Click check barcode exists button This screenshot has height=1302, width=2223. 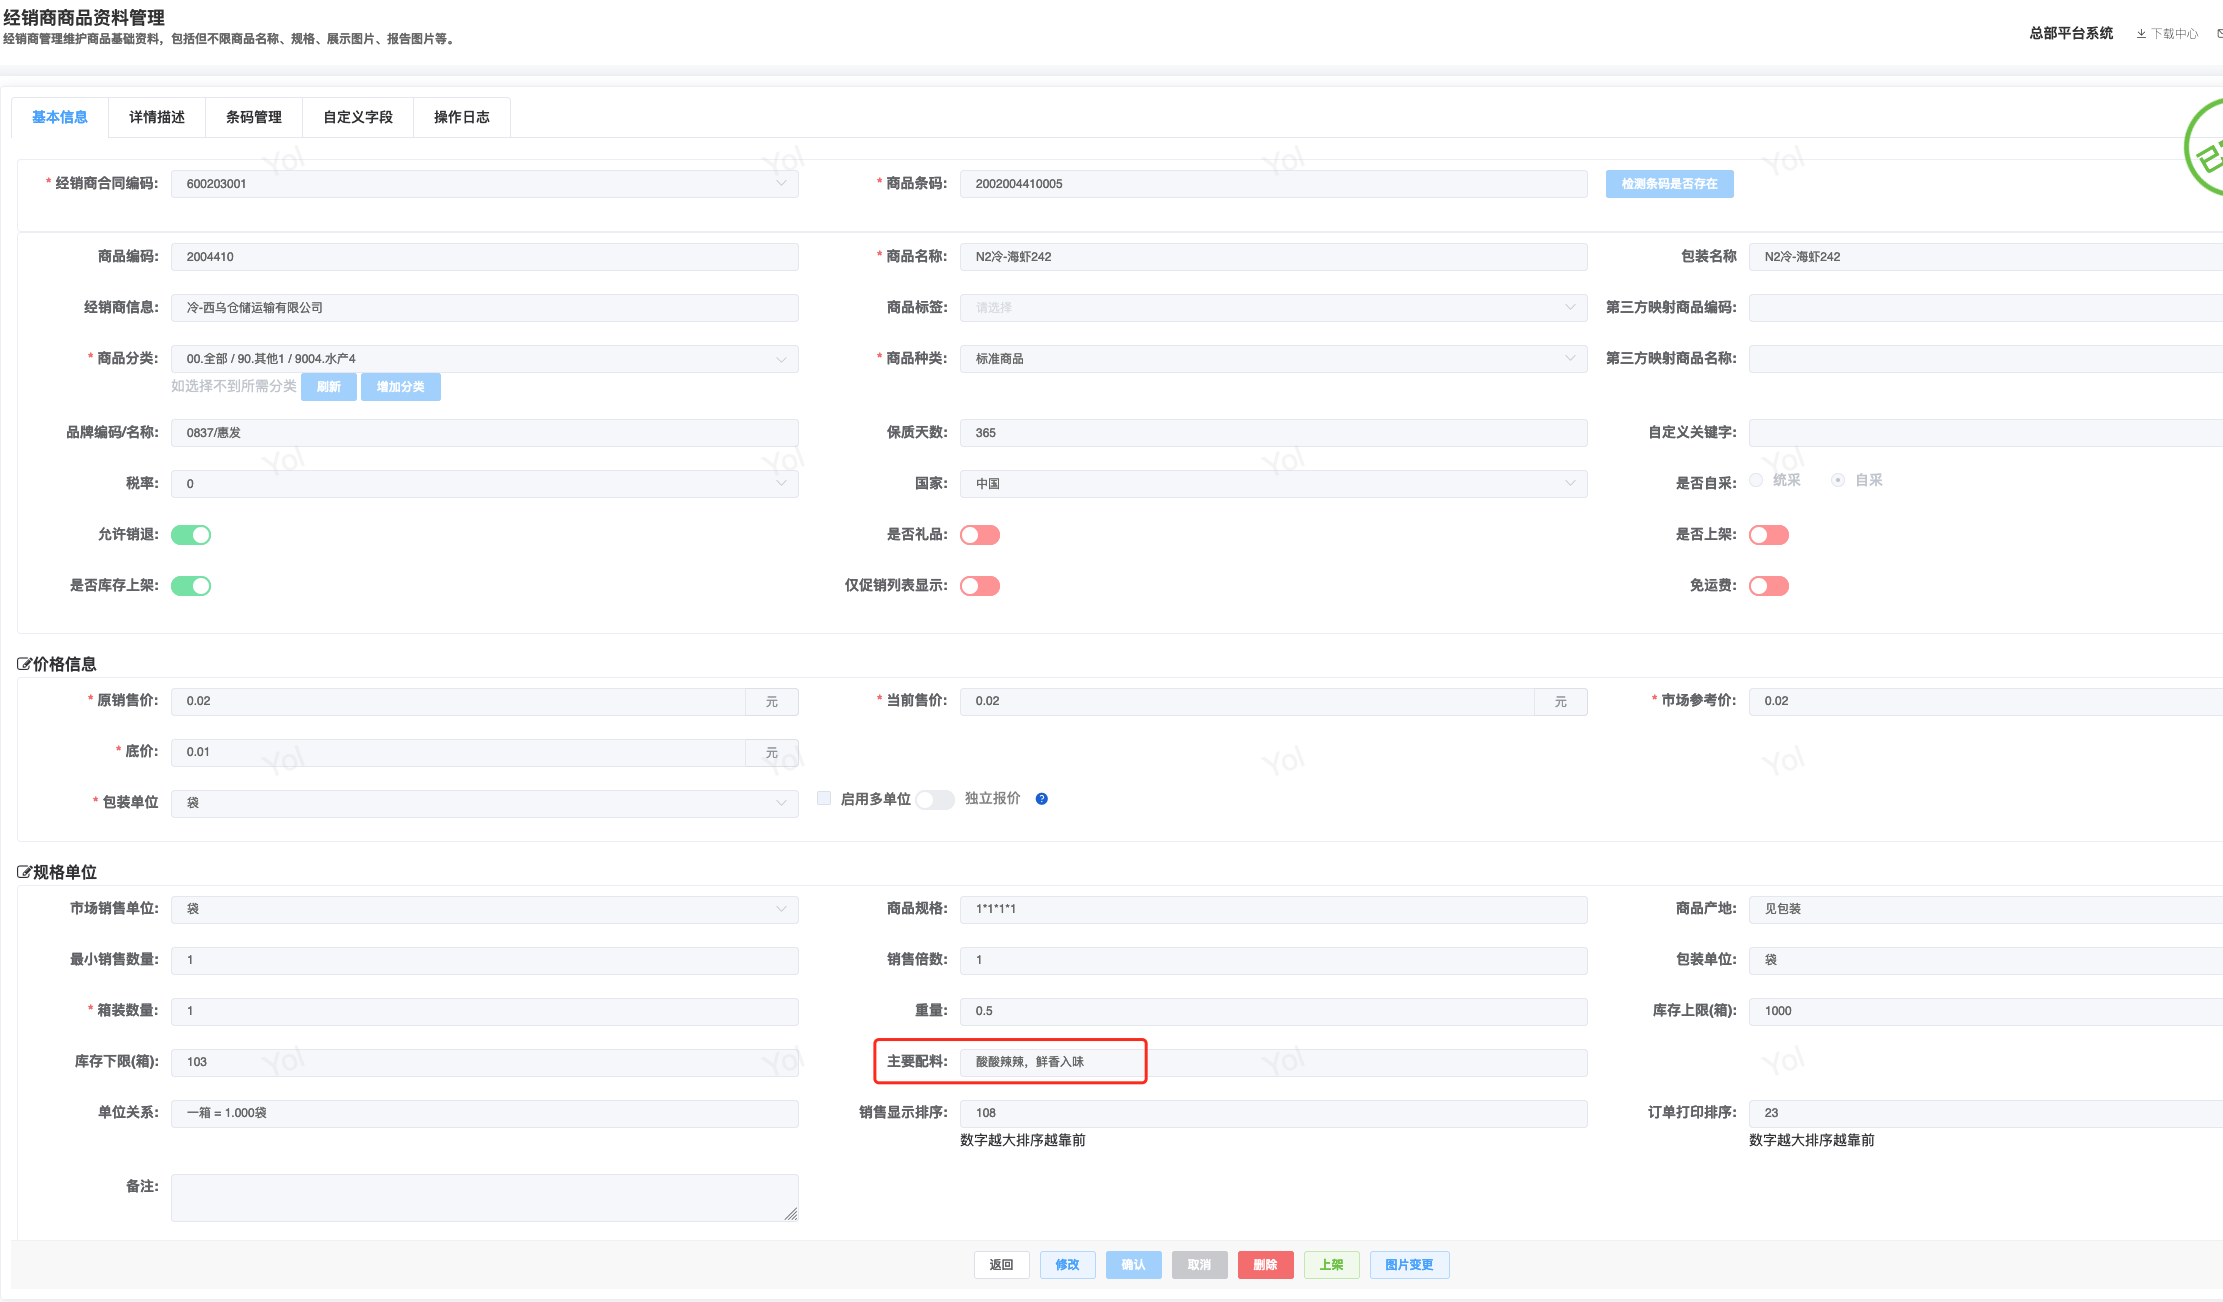1669,184
